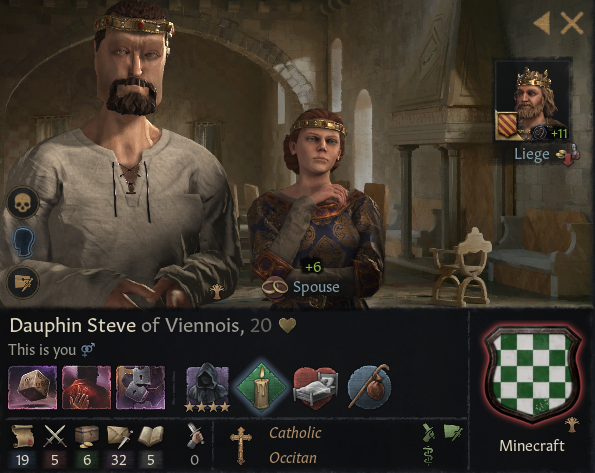Open the candle lifestyle focus icon

261,387
